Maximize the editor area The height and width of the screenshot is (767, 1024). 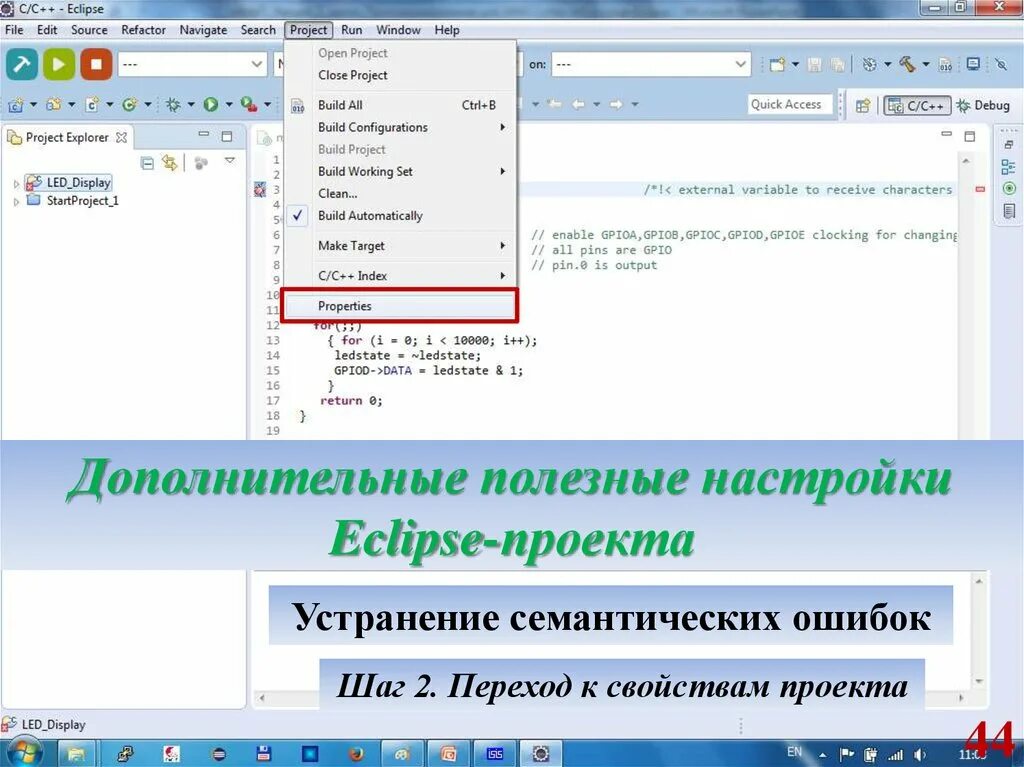(x=970, y=137)
